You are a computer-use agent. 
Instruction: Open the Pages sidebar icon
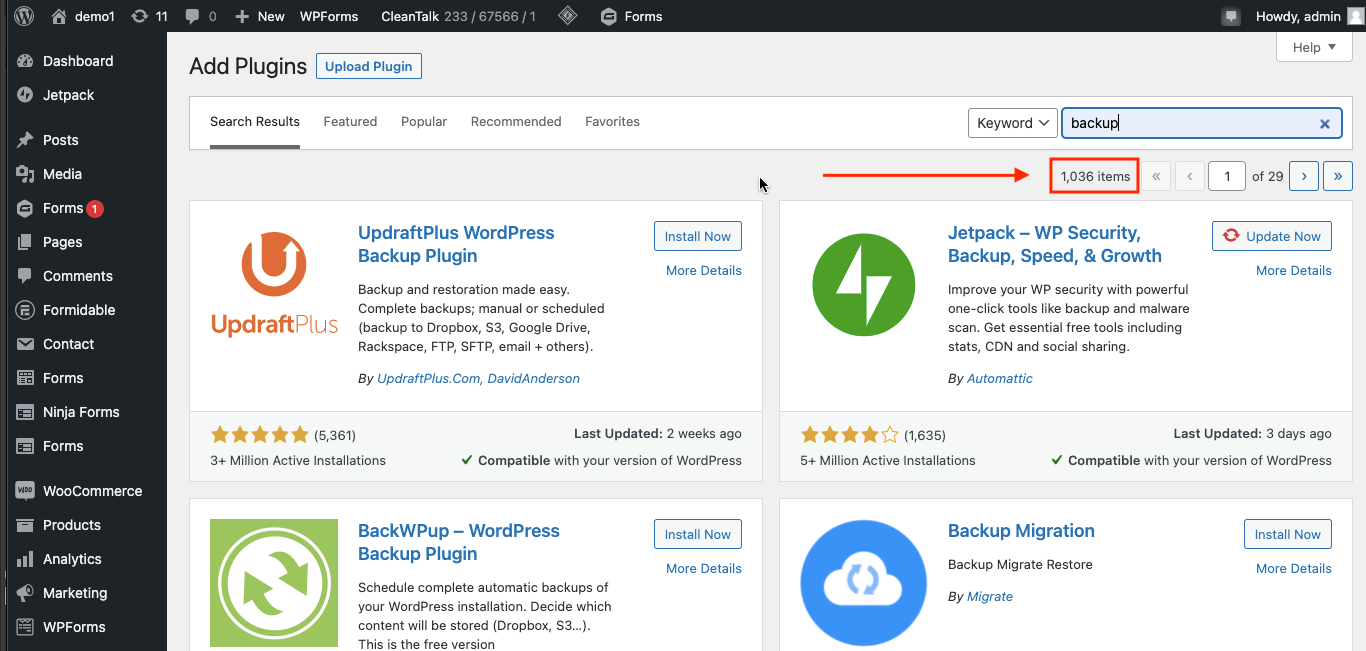[26, 242]
